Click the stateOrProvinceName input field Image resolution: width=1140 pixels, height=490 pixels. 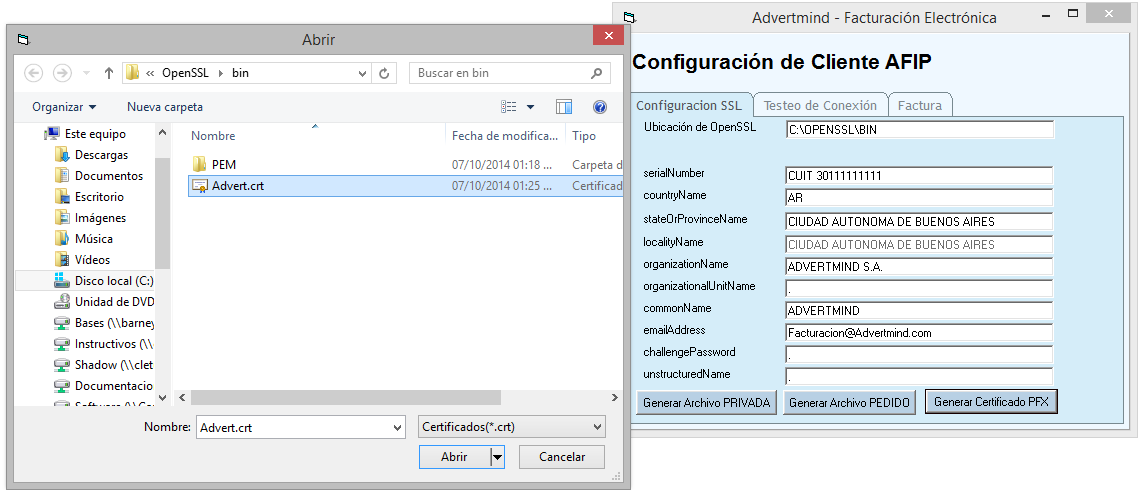click(920, 221)
